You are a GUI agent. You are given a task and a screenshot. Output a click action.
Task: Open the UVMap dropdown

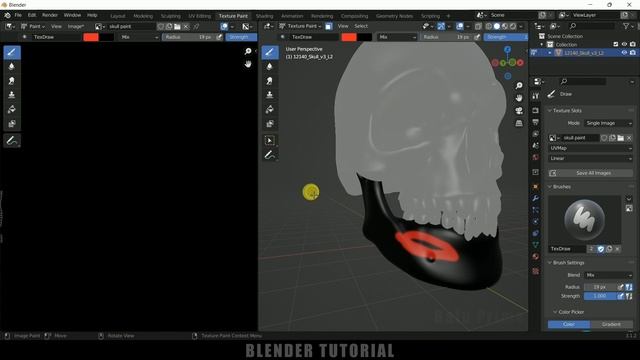click(591, 148)
